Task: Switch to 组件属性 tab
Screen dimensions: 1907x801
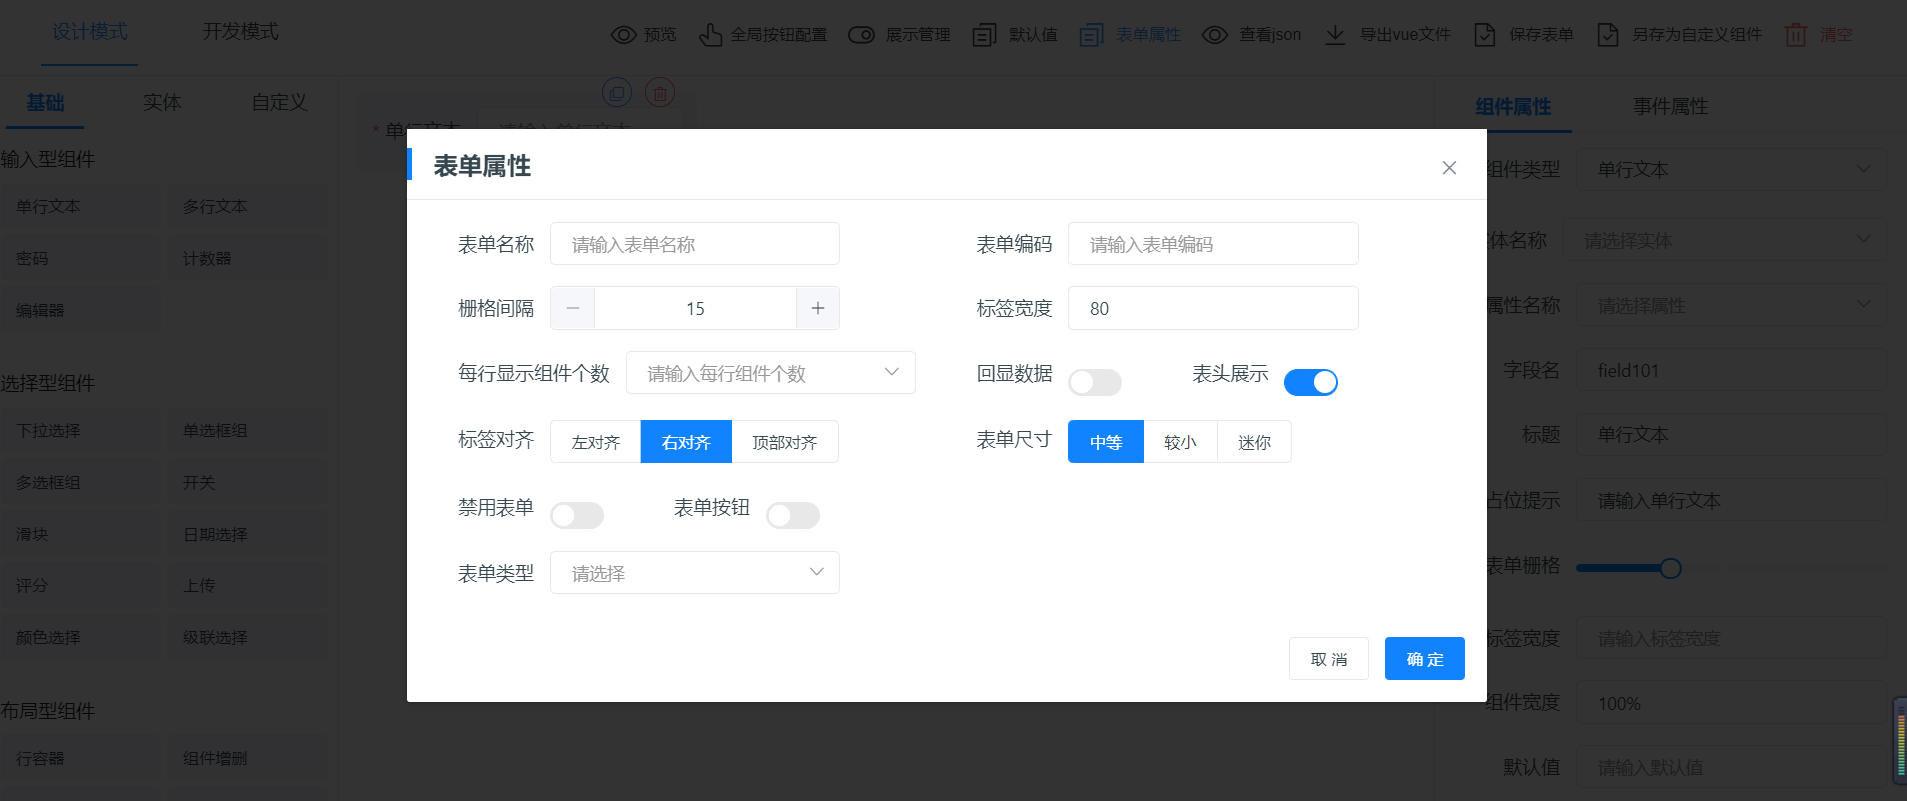Action: click(x=1513, y=106)
